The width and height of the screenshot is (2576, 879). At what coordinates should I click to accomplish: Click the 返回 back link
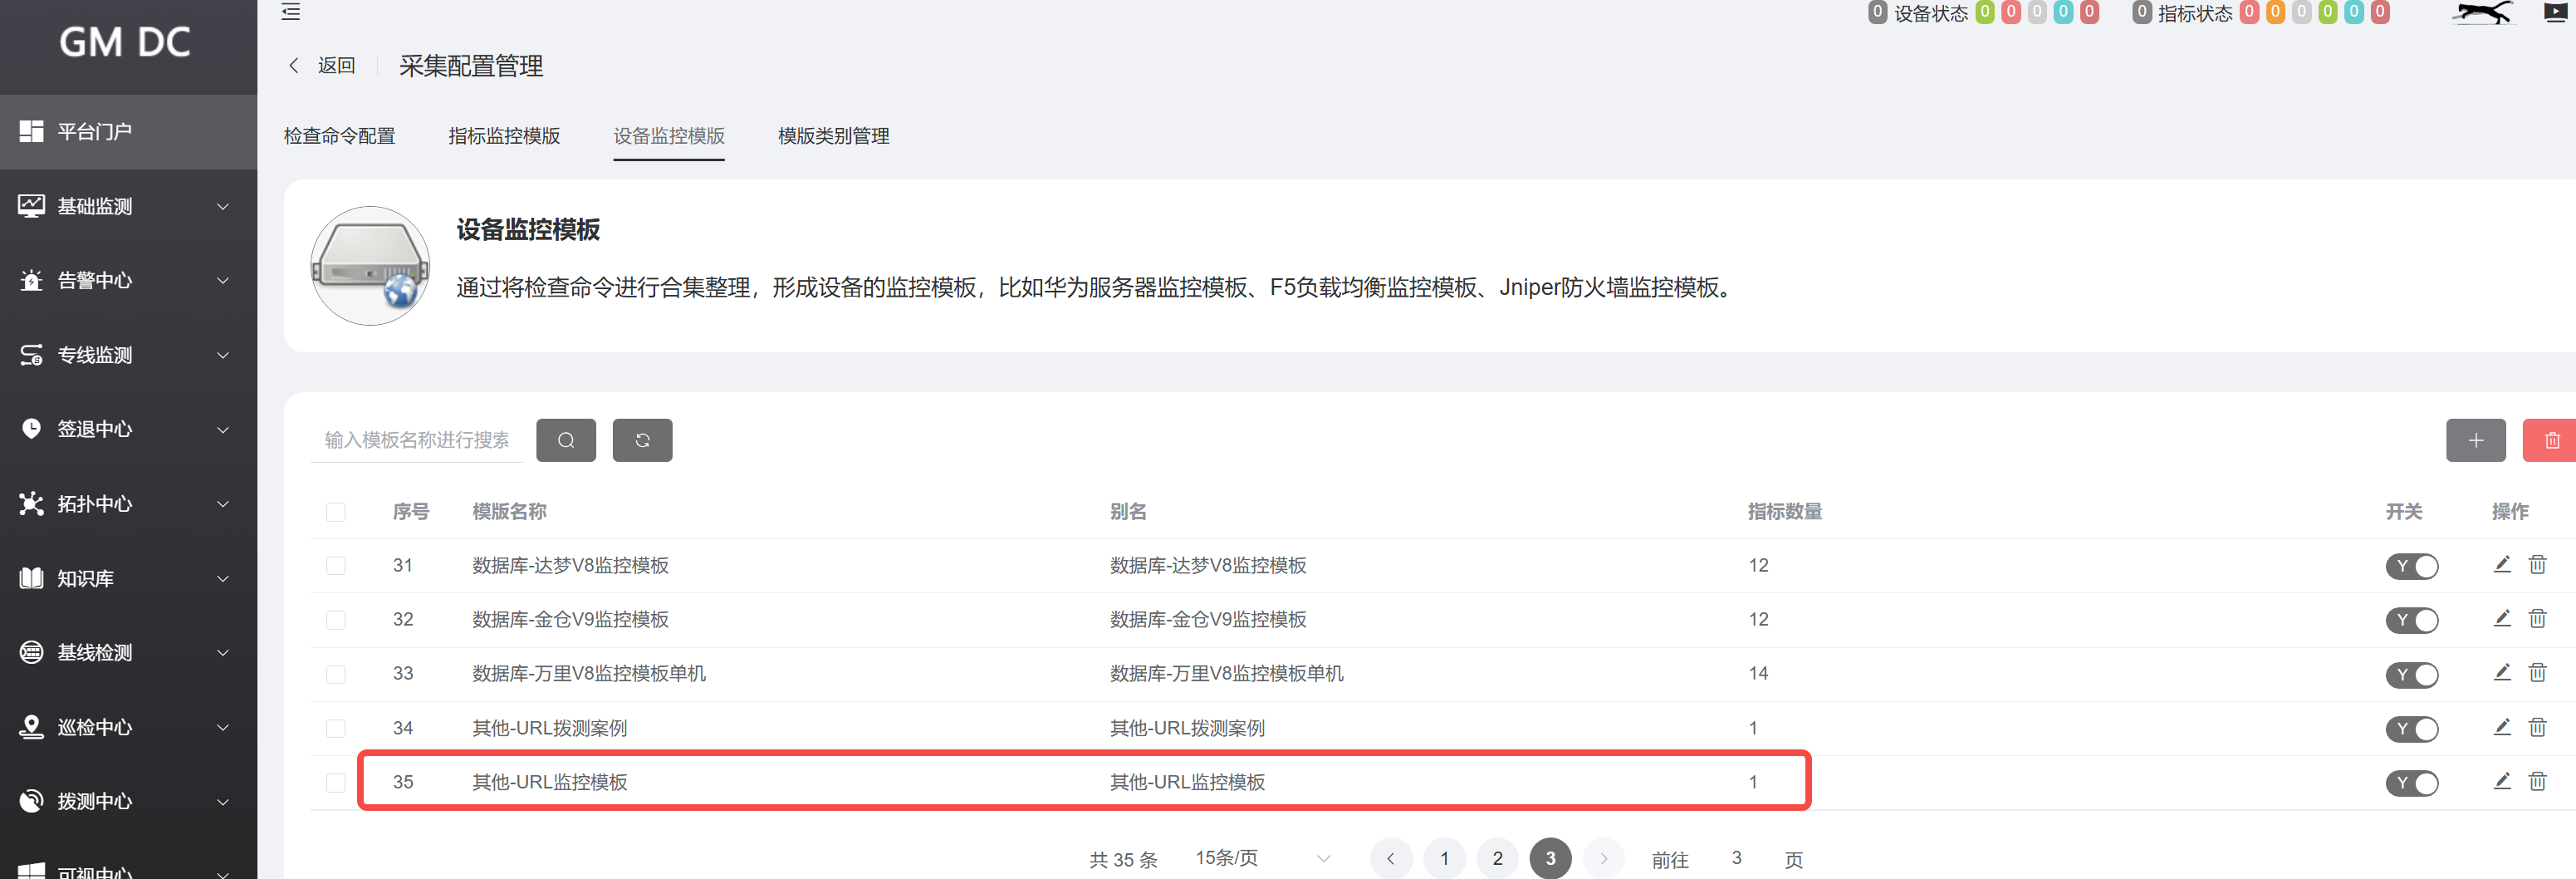point(336,65)
